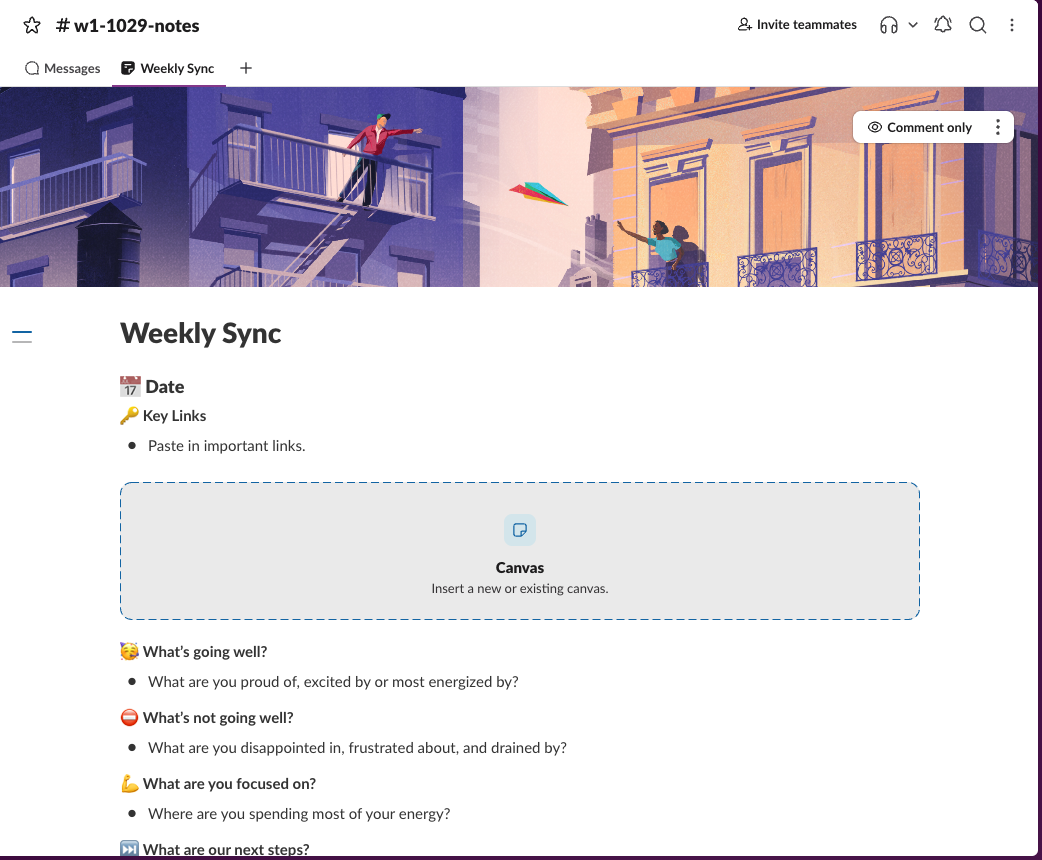Click the key emoji beside Key Links
Viewport: 1042px width, 860px height.
[129, 415]
